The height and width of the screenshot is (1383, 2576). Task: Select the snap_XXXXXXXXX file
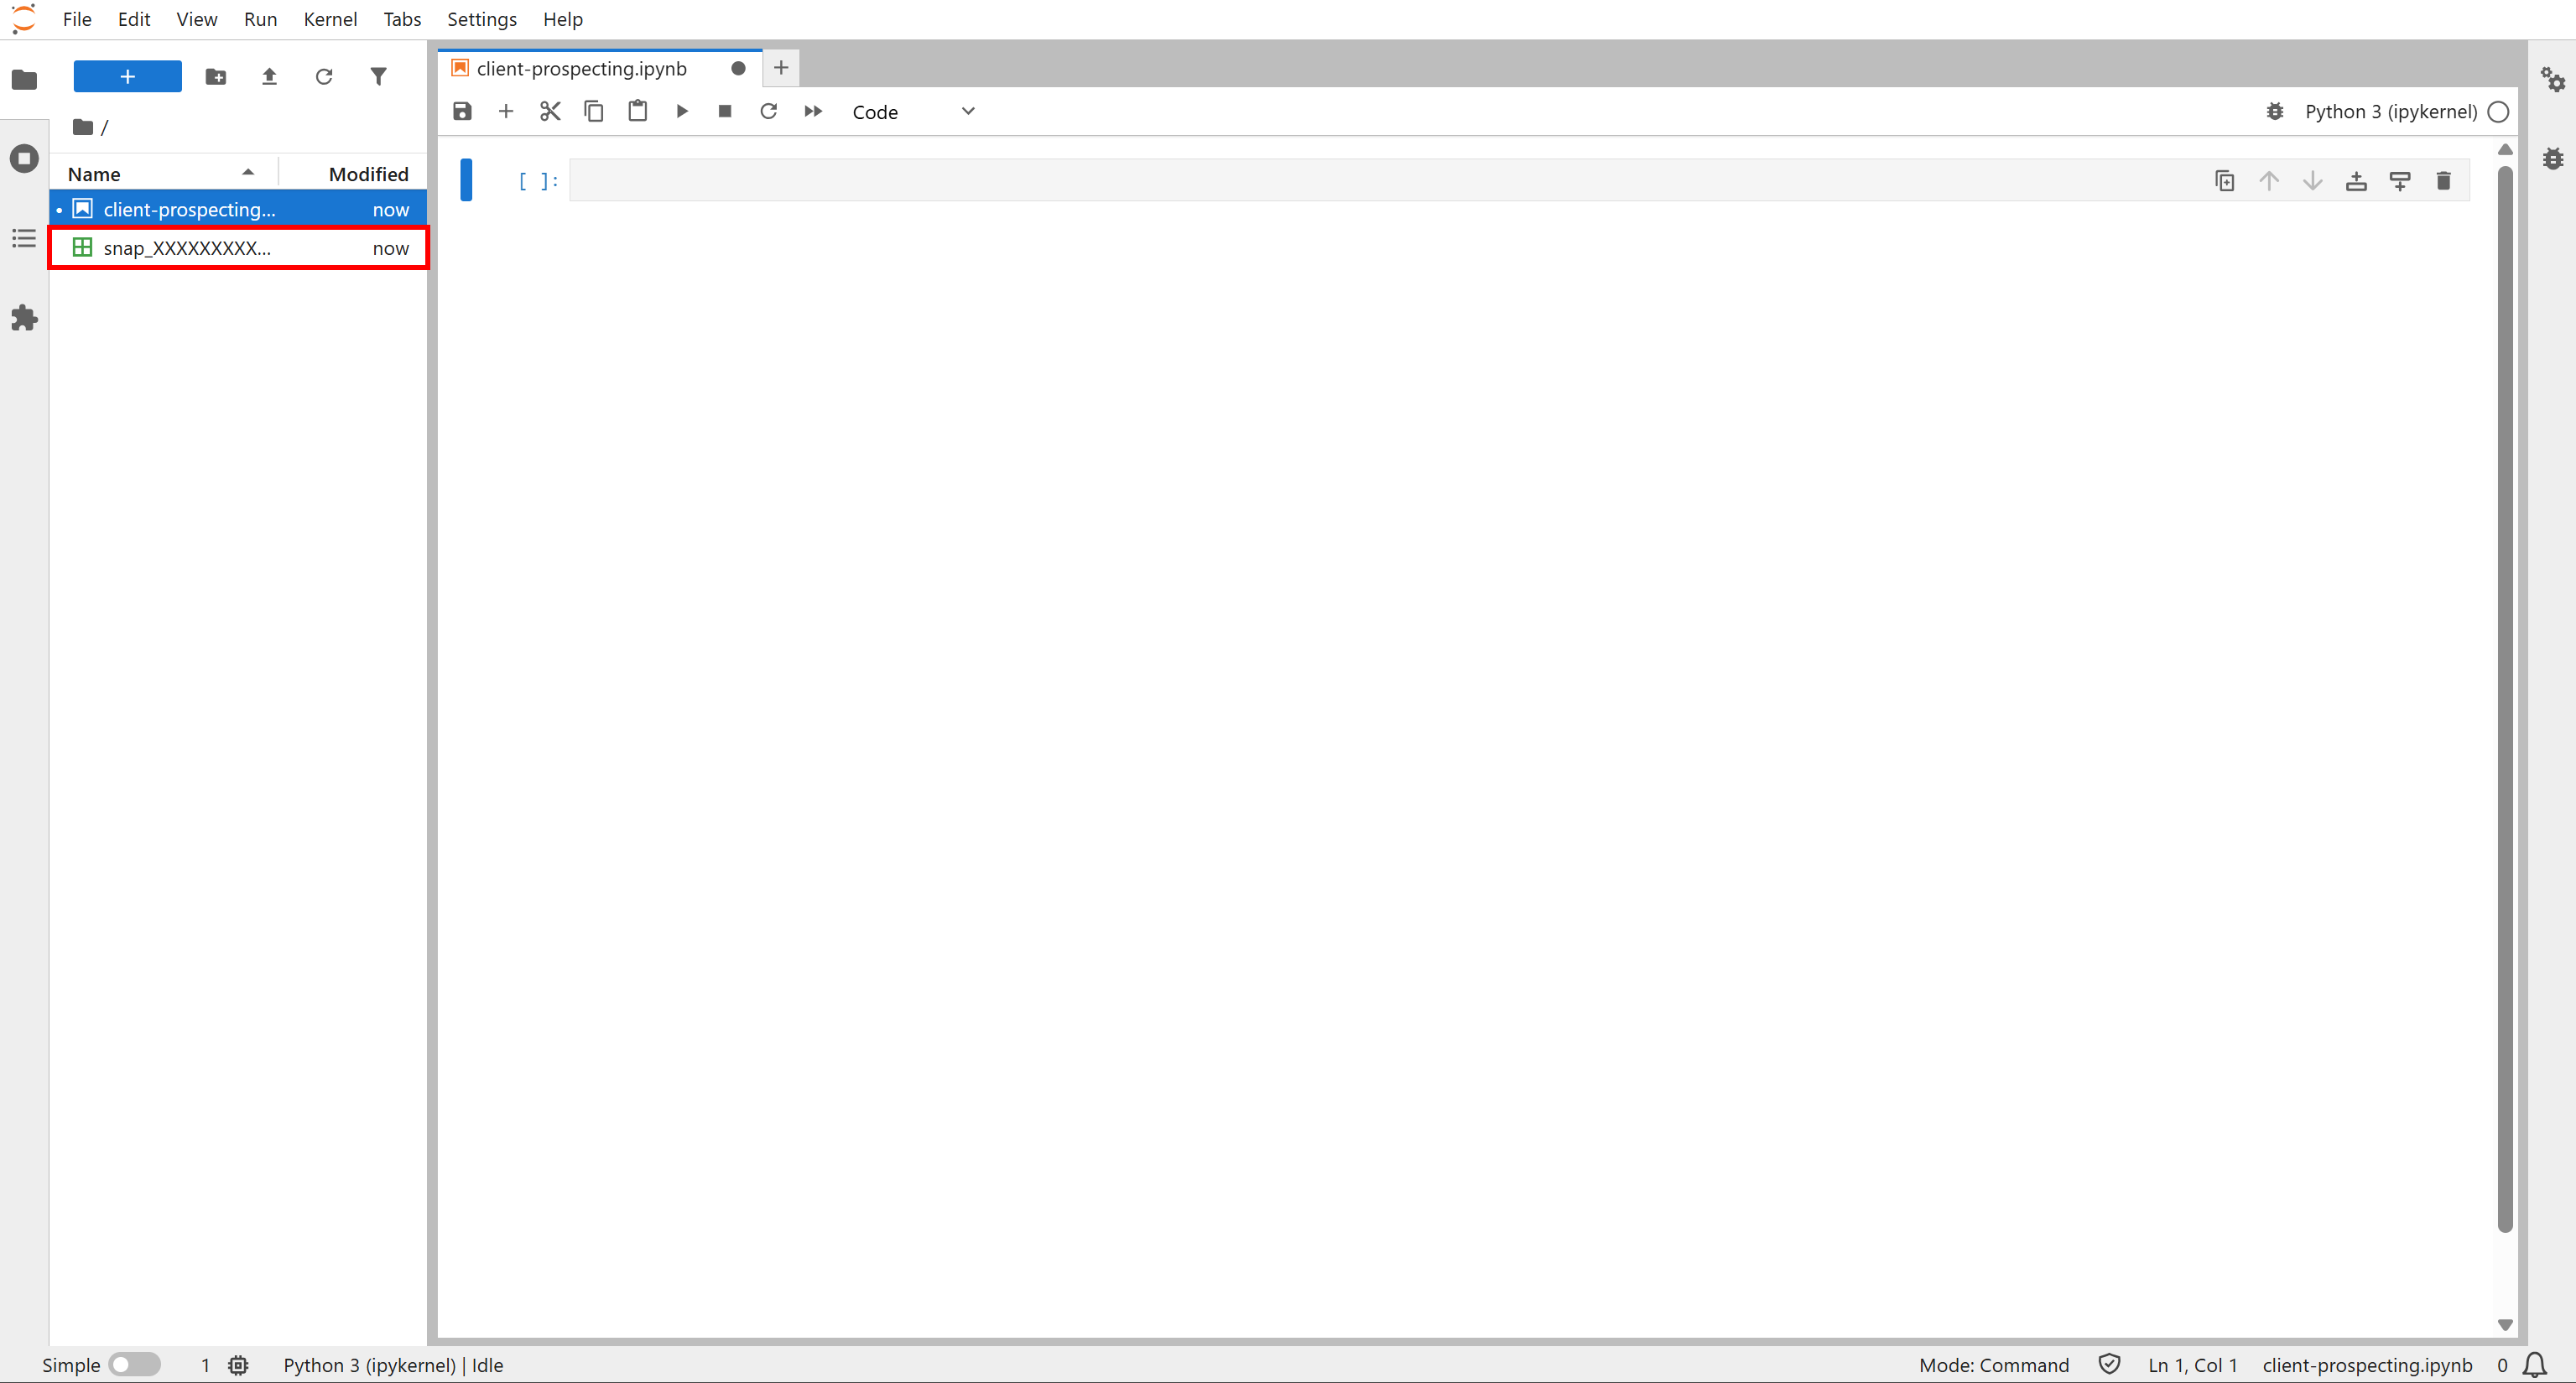[x=190, y=248]
